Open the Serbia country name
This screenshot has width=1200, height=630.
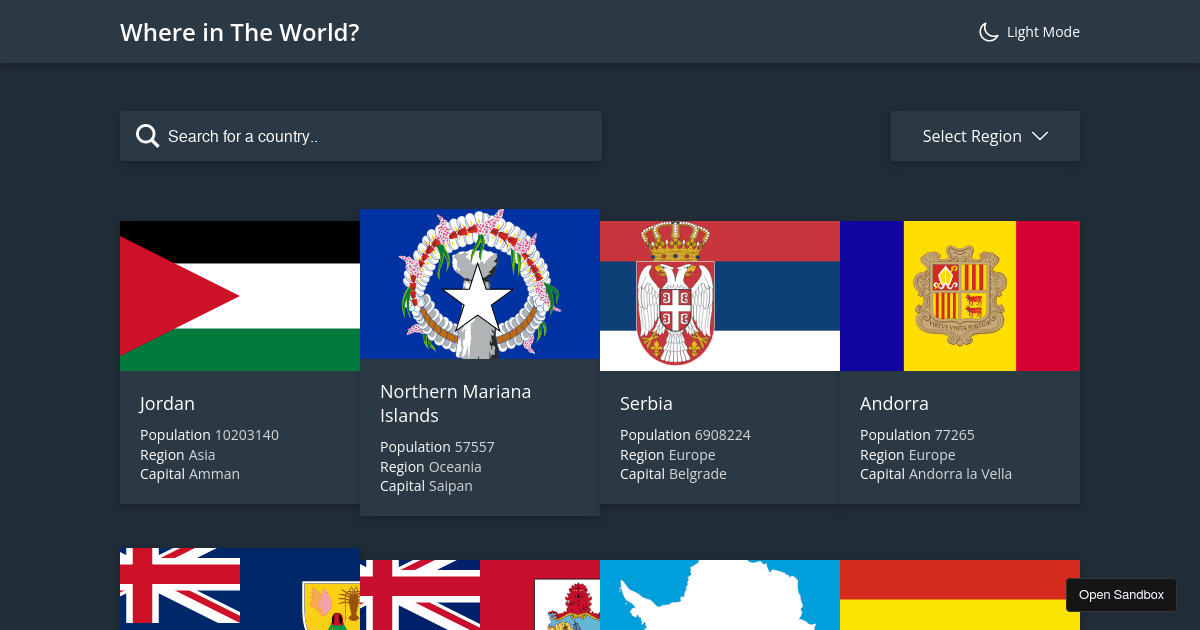click(646, 404)
